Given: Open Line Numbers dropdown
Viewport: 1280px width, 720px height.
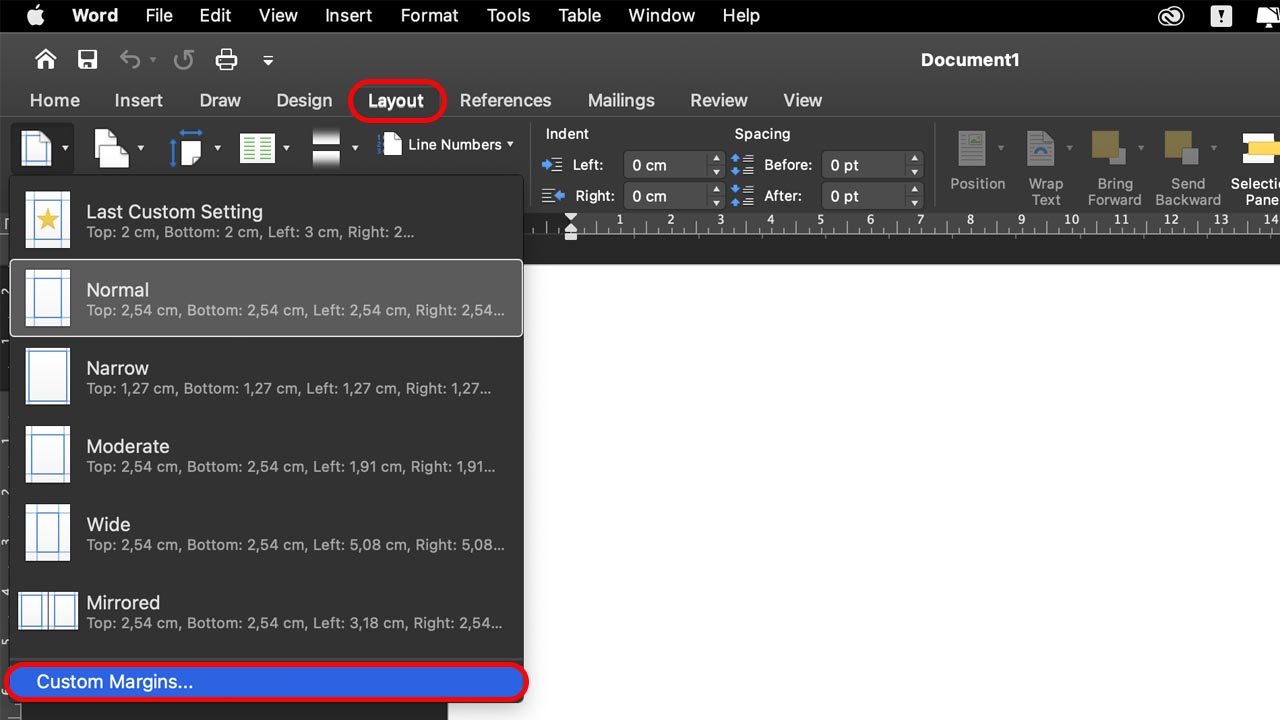Looking at the screenshot, I should click(446, 145).
